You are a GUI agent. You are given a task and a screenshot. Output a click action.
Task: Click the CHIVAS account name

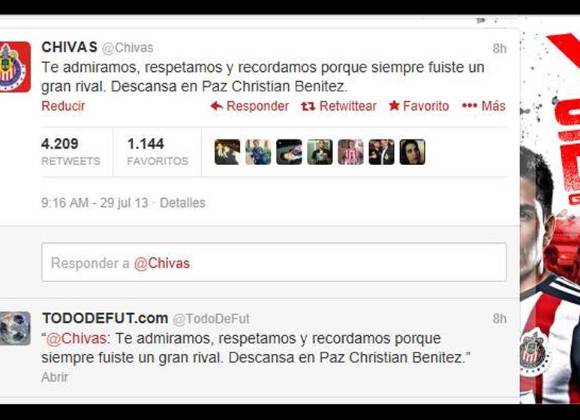70,47
